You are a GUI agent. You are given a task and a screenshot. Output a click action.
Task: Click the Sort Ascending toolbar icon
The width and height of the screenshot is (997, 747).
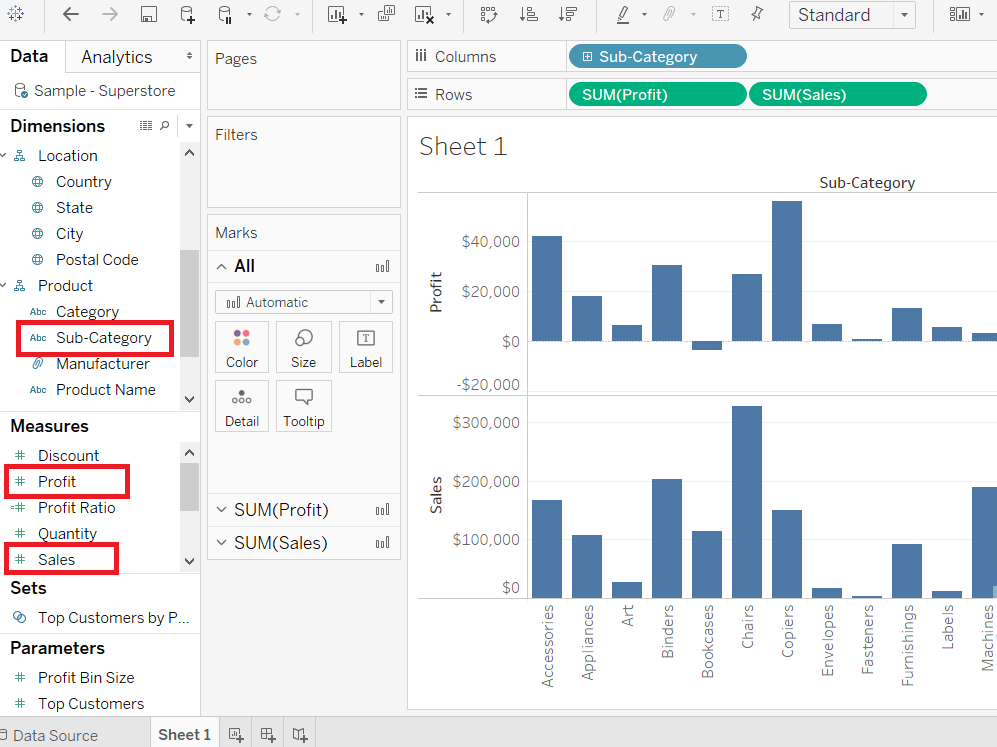click(x=528, y=15)
